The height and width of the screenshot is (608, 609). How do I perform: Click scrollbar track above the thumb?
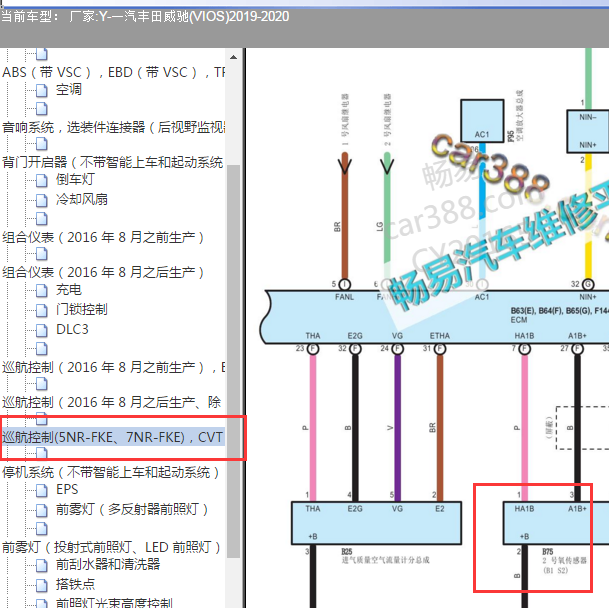pyautogui.click(x=233, y=114)
